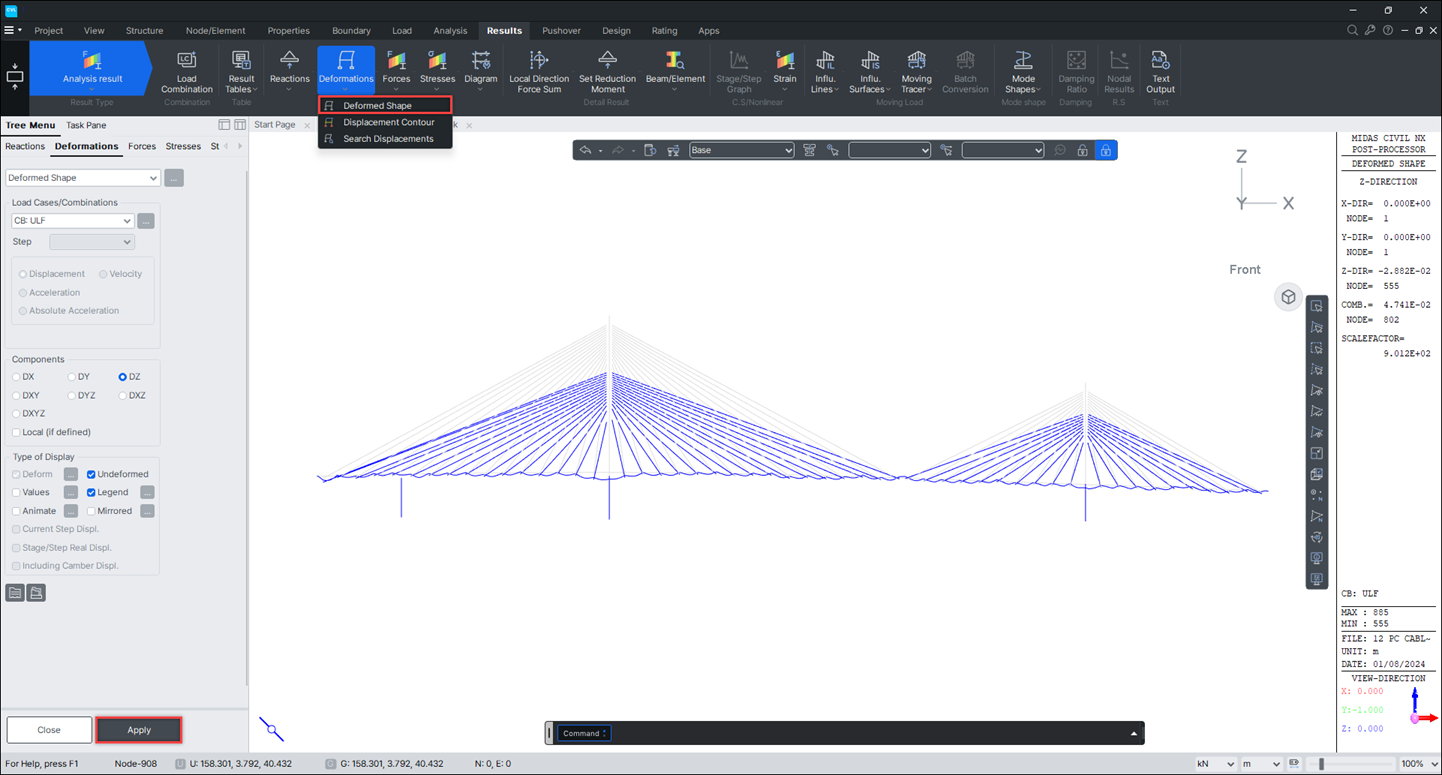The image size is (1442, 775).
Task: Uncheck the Undeformed checkbox
Action: coord(91,474)
